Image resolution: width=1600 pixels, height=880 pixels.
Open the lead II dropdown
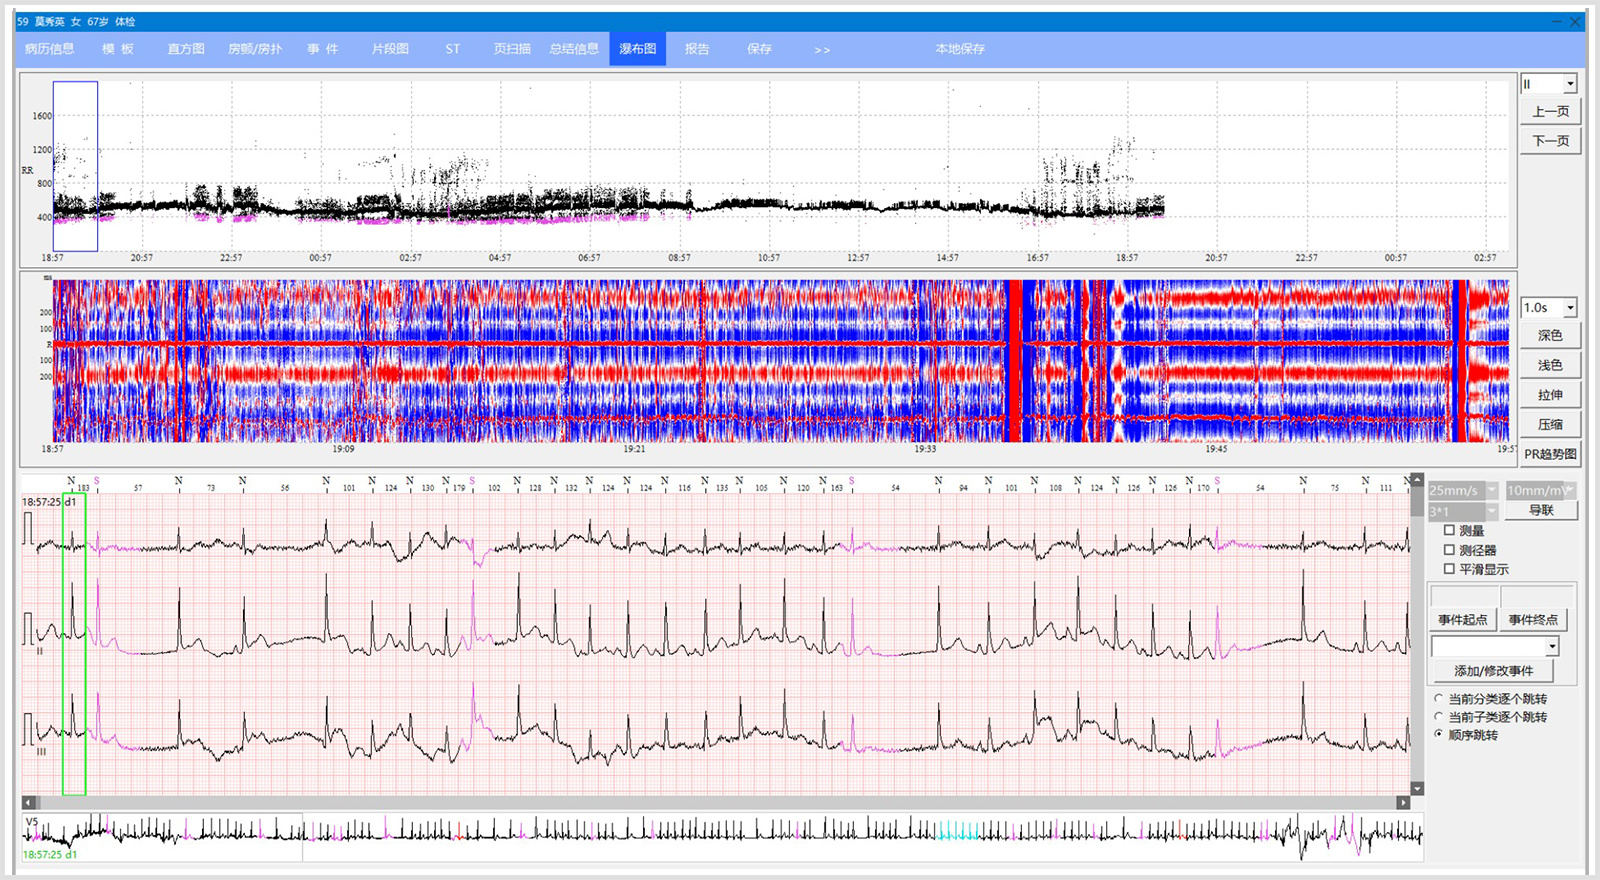coord(1570,84)
